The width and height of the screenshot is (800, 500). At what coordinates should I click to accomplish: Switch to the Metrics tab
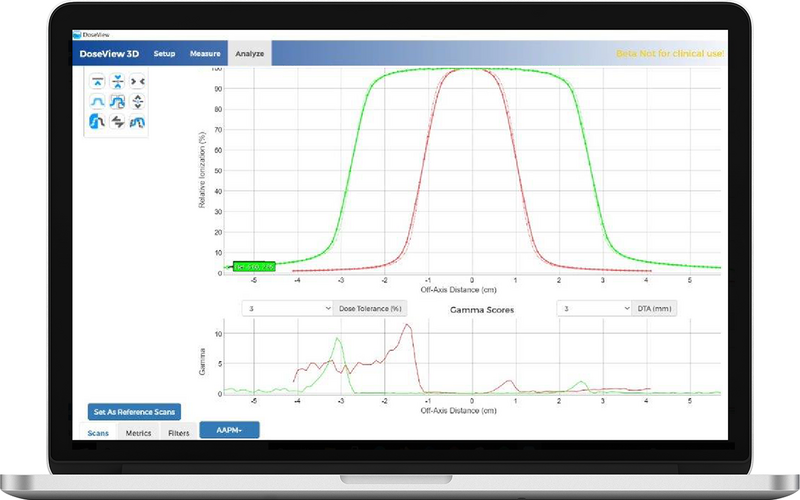pos(138,433)
